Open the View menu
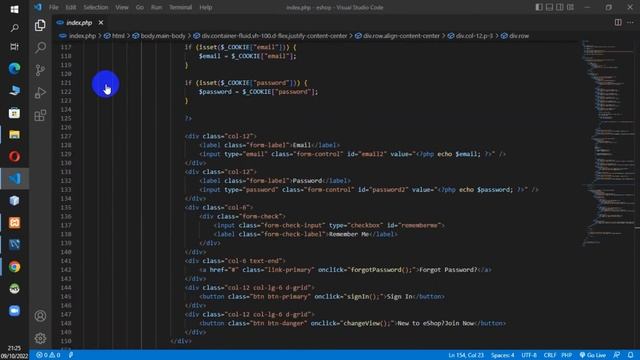 click(x=122, y=7)
